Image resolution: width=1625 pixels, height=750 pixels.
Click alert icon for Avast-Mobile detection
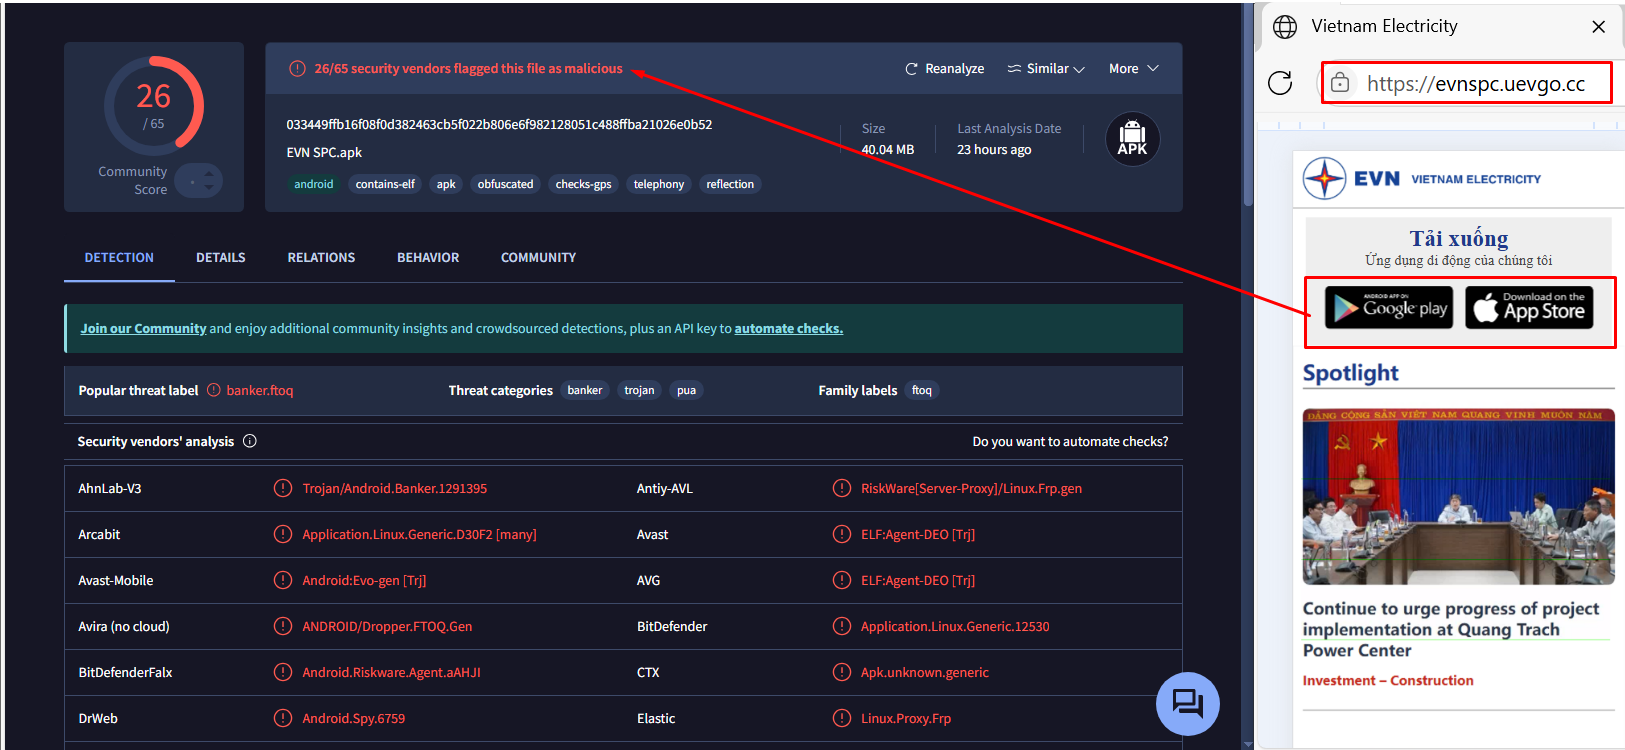283,581
